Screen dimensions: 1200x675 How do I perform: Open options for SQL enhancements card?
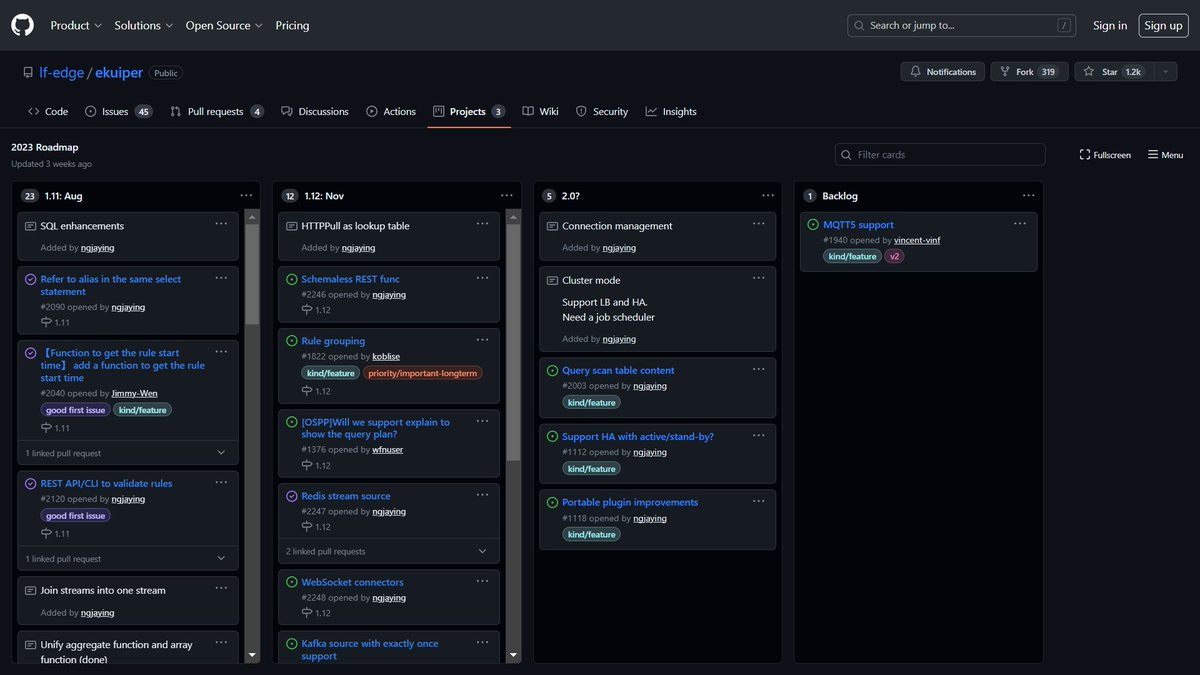click(x=221, y=224)
